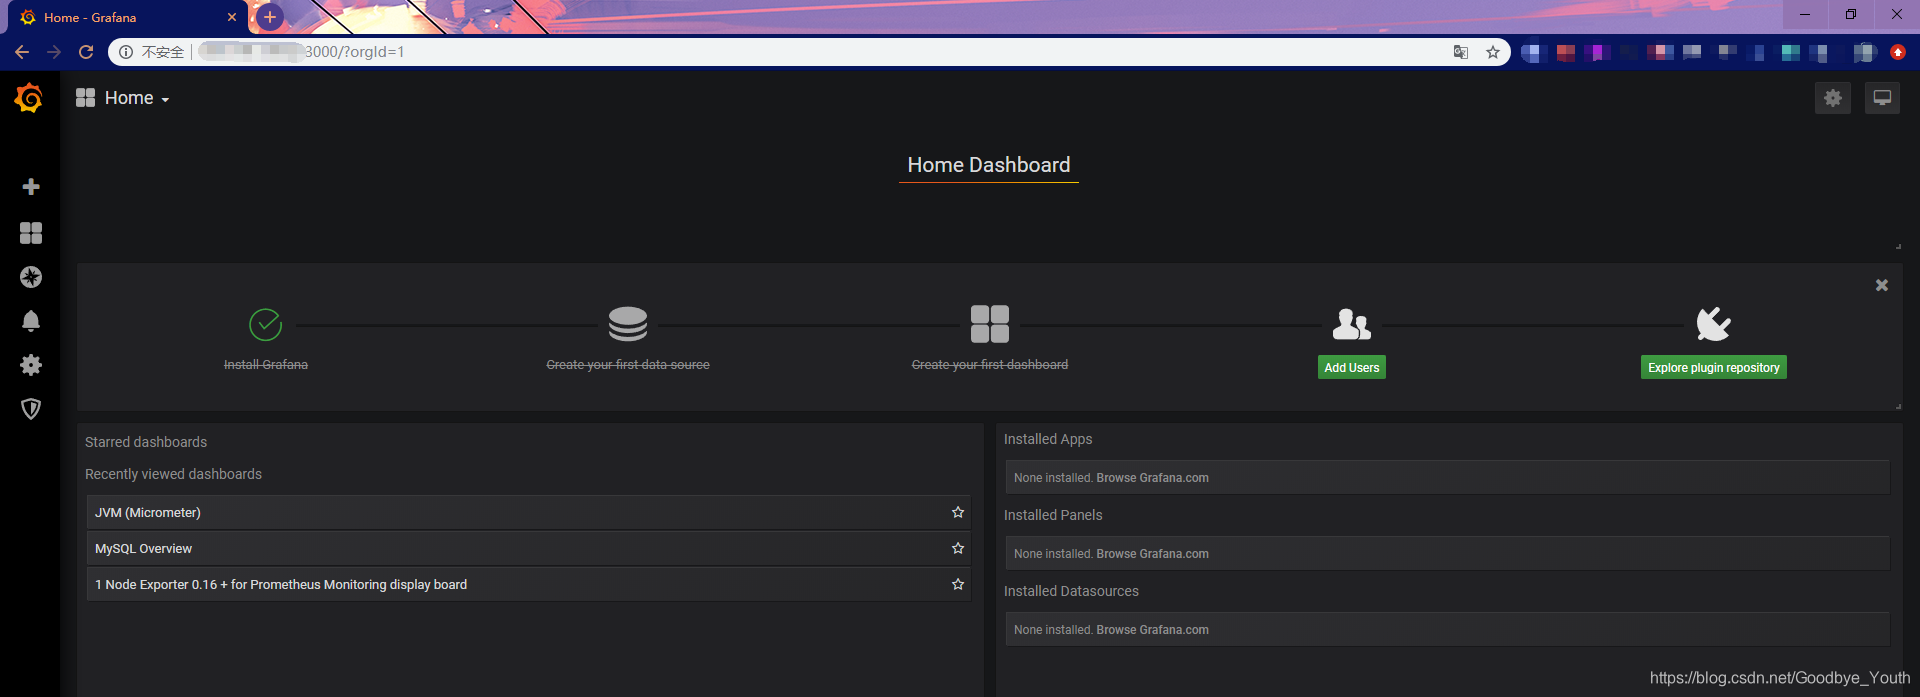Click Browse Grafana.com under Installed Datasources
This screenshot has width=1920, height=697.
pos(1152,630)
